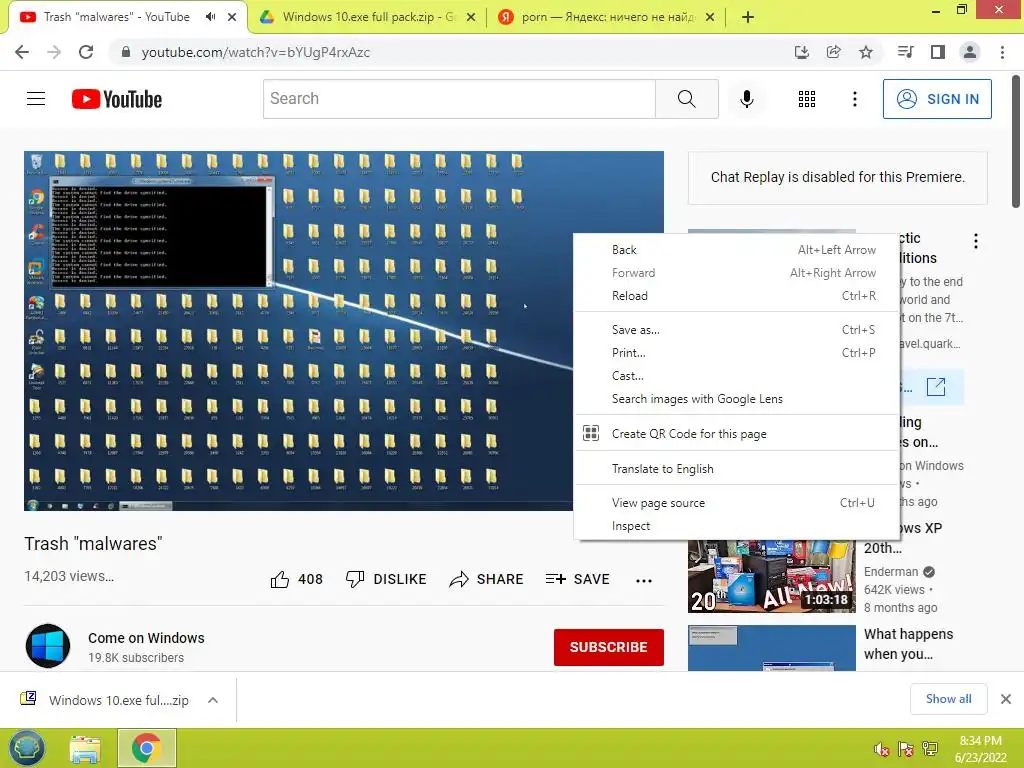Choose View page source
The height and width of the screenshot is (768, 1024).
737,503
